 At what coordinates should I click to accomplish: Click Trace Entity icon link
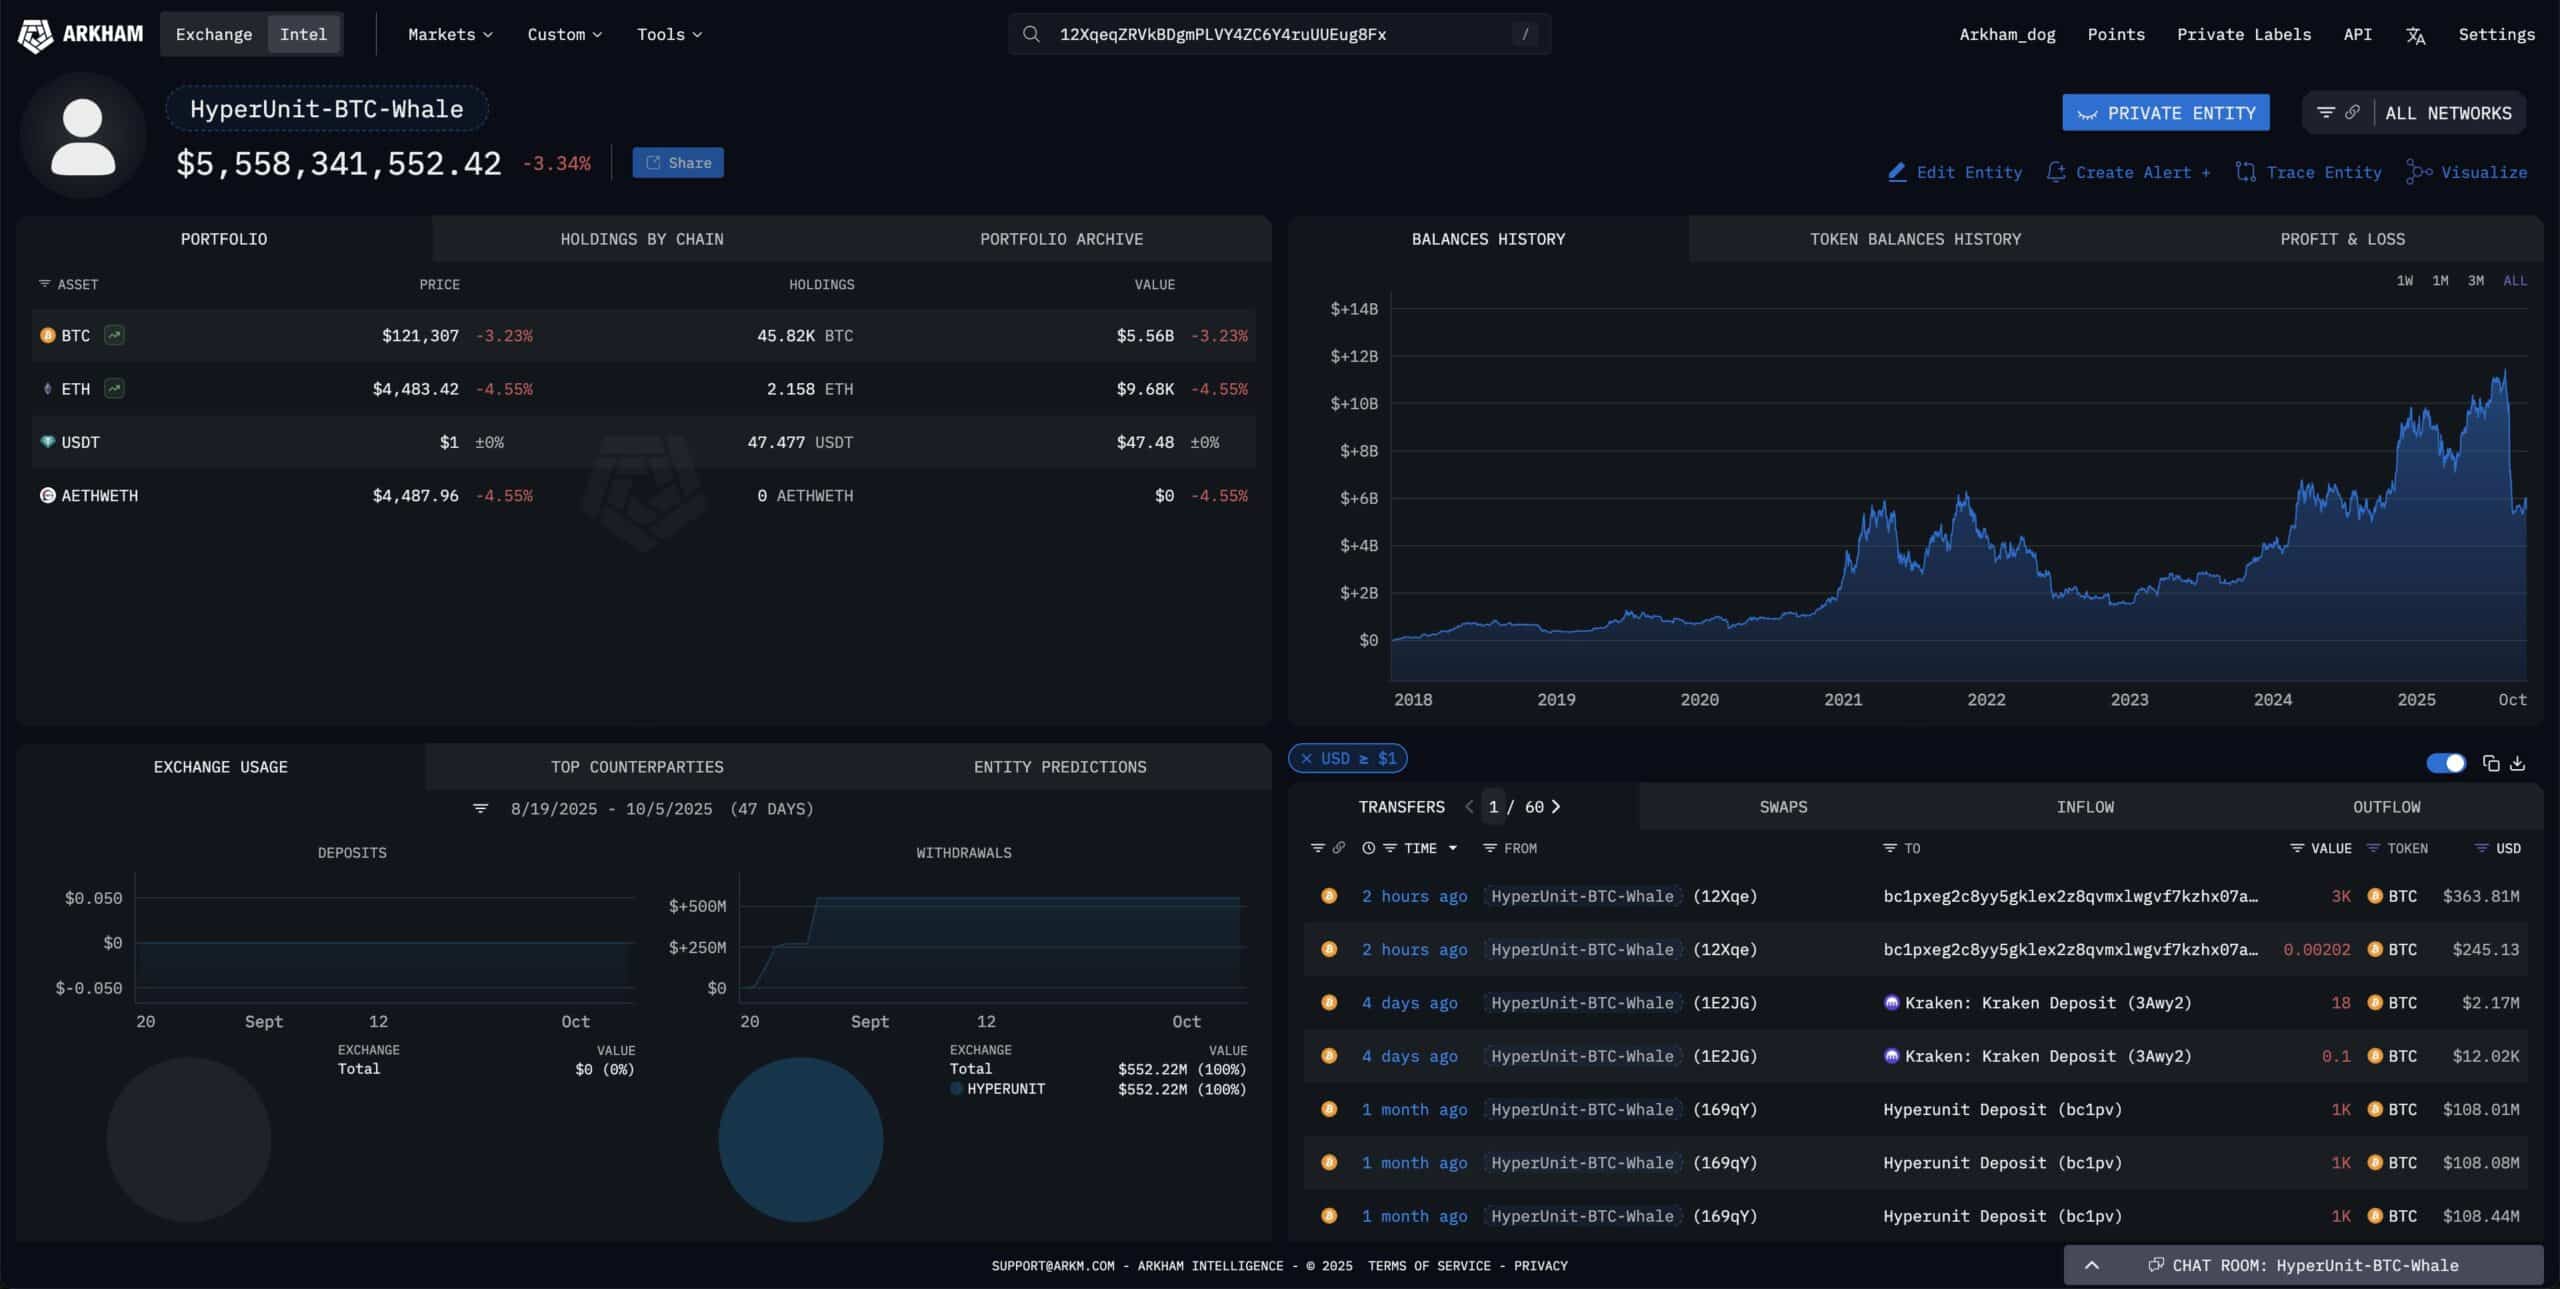[x=2246, y=172]
